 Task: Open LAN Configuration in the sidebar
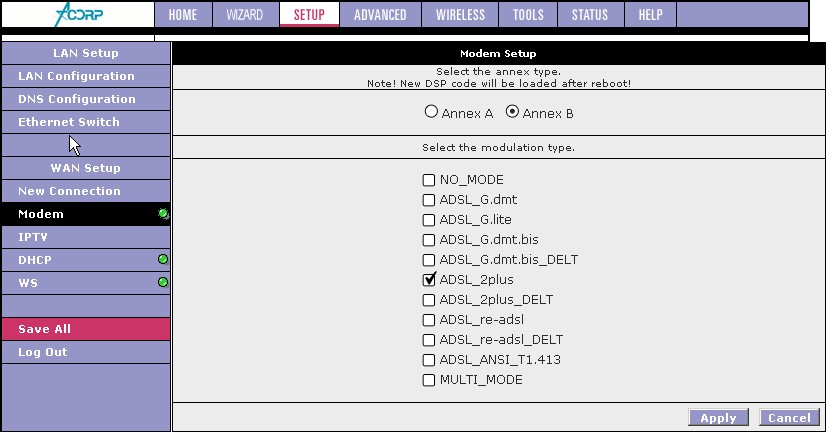[86, 76]
